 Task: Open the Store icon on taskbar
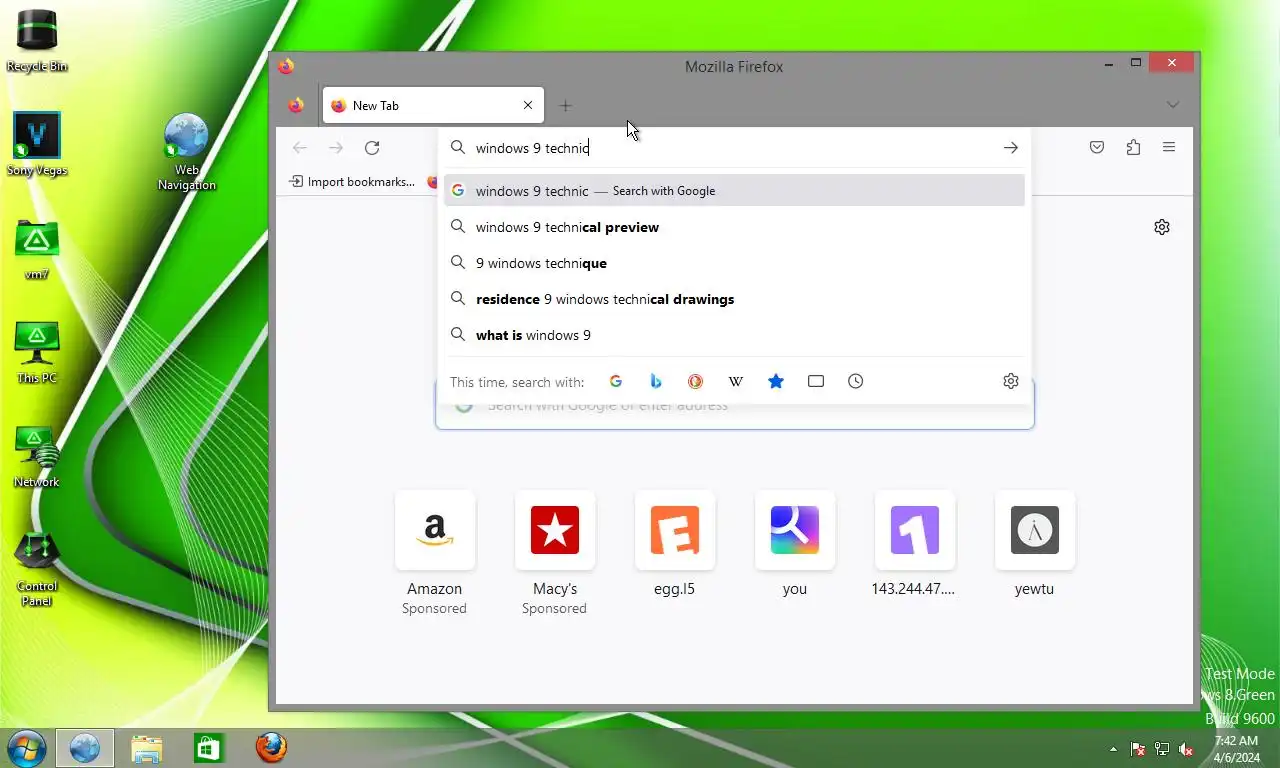pos(209,748)
